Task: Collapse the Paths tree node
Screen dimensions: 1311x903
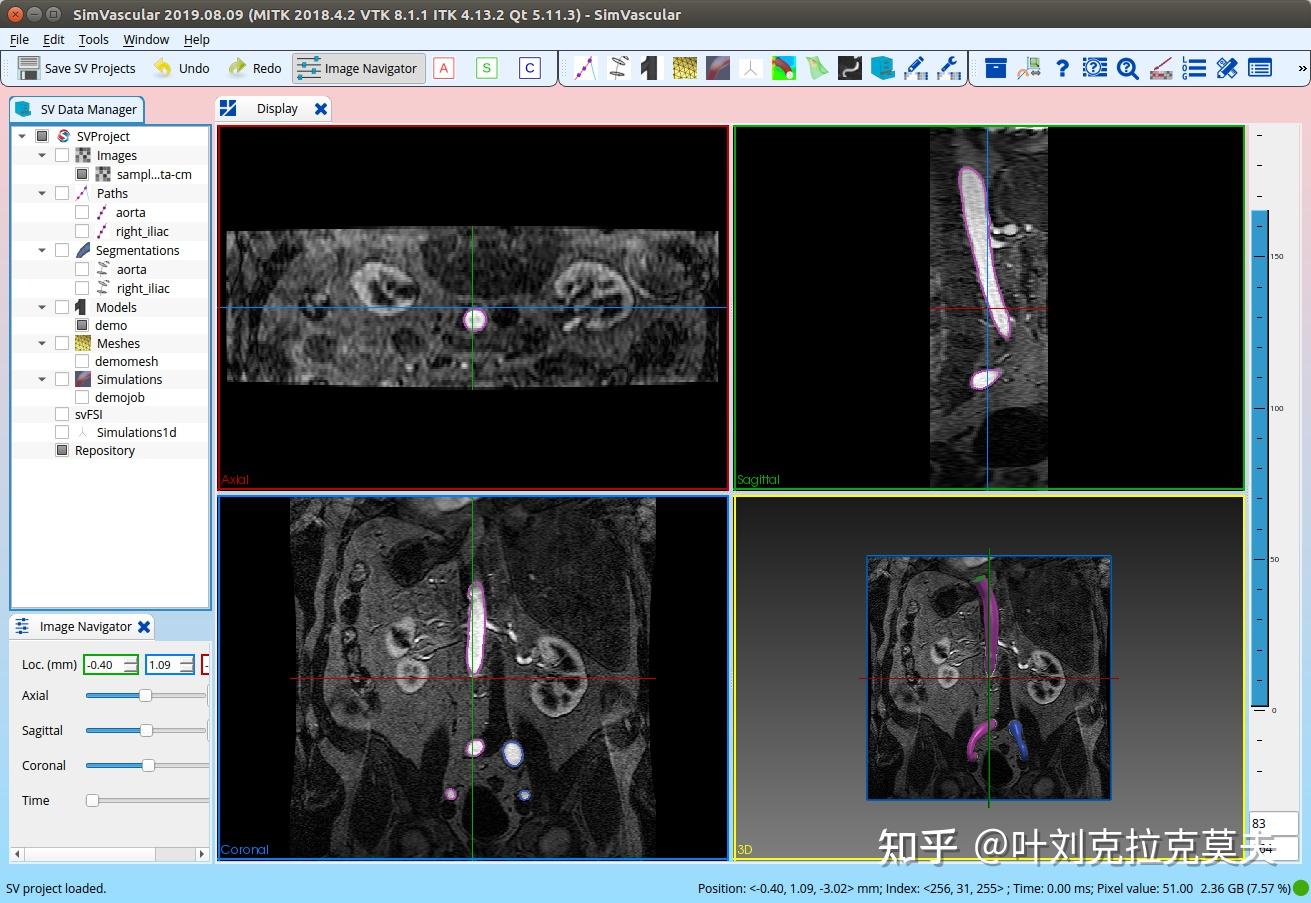Action: tap(42, 193)
